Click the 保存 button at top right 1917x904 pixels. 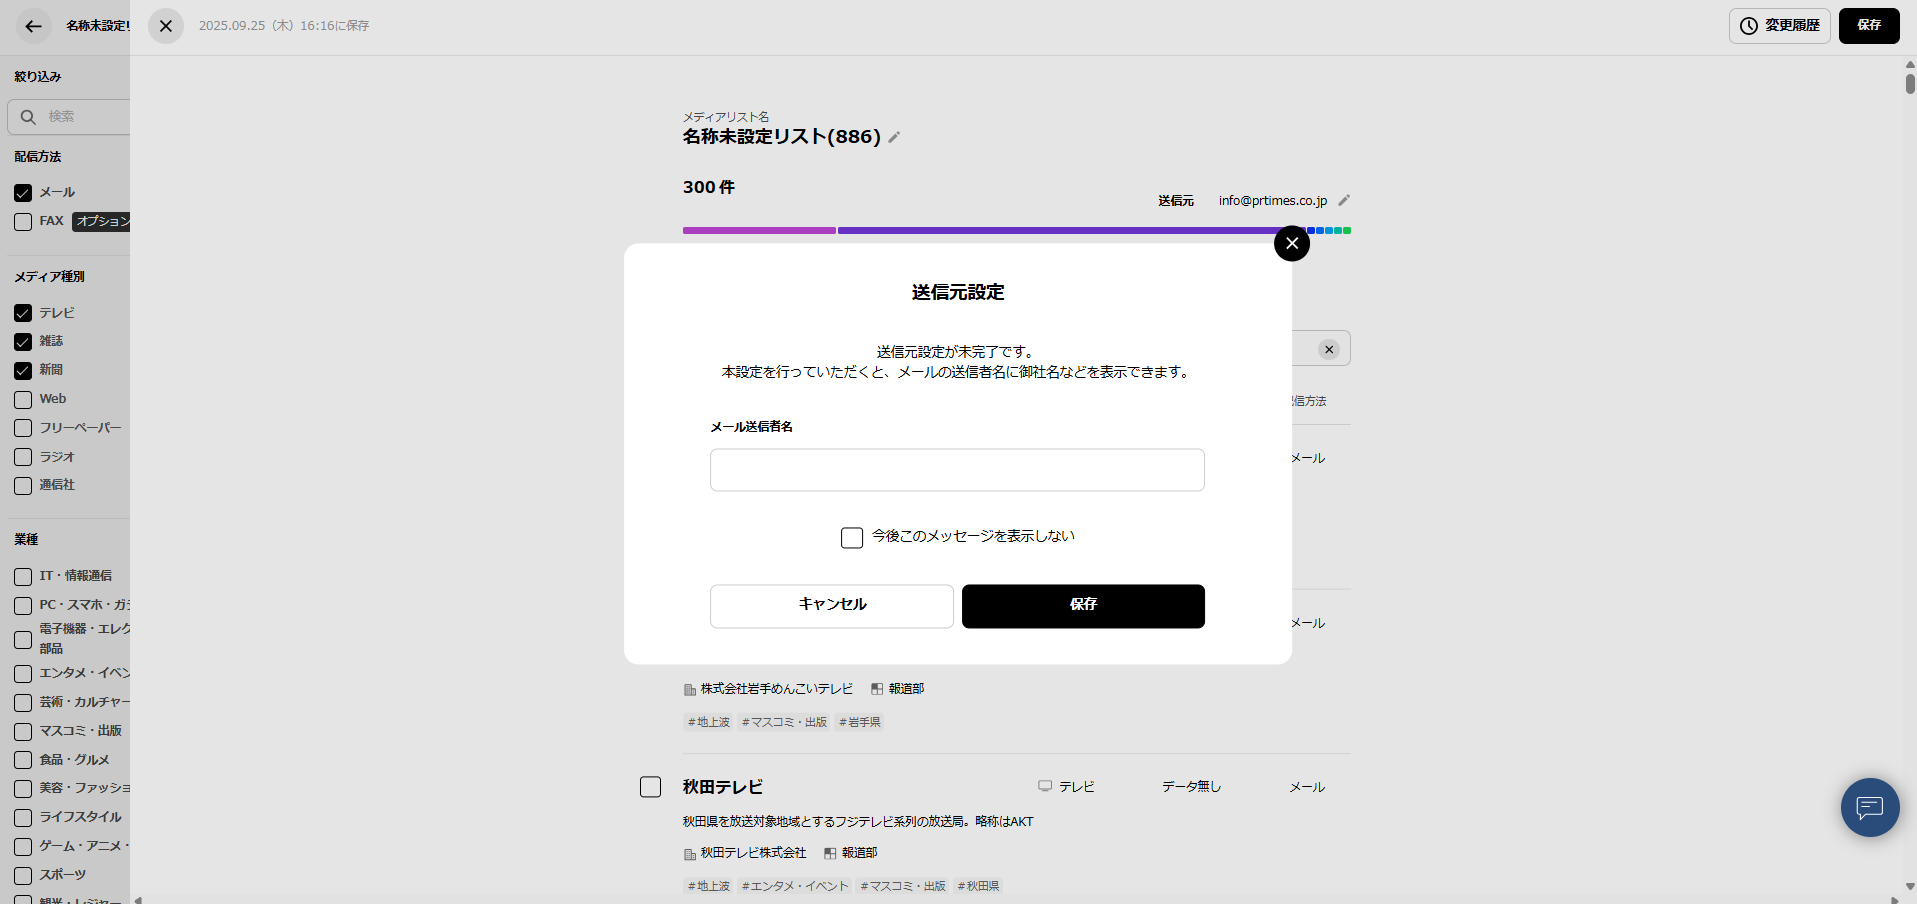pos(1868,26)
